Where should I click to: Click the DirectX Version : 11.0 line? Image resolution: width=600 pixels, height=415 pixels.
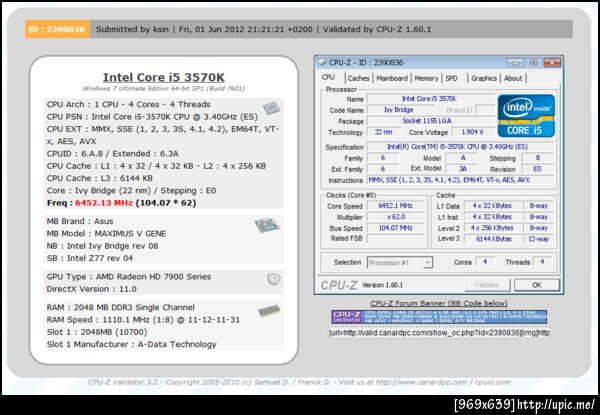[91, 289]
